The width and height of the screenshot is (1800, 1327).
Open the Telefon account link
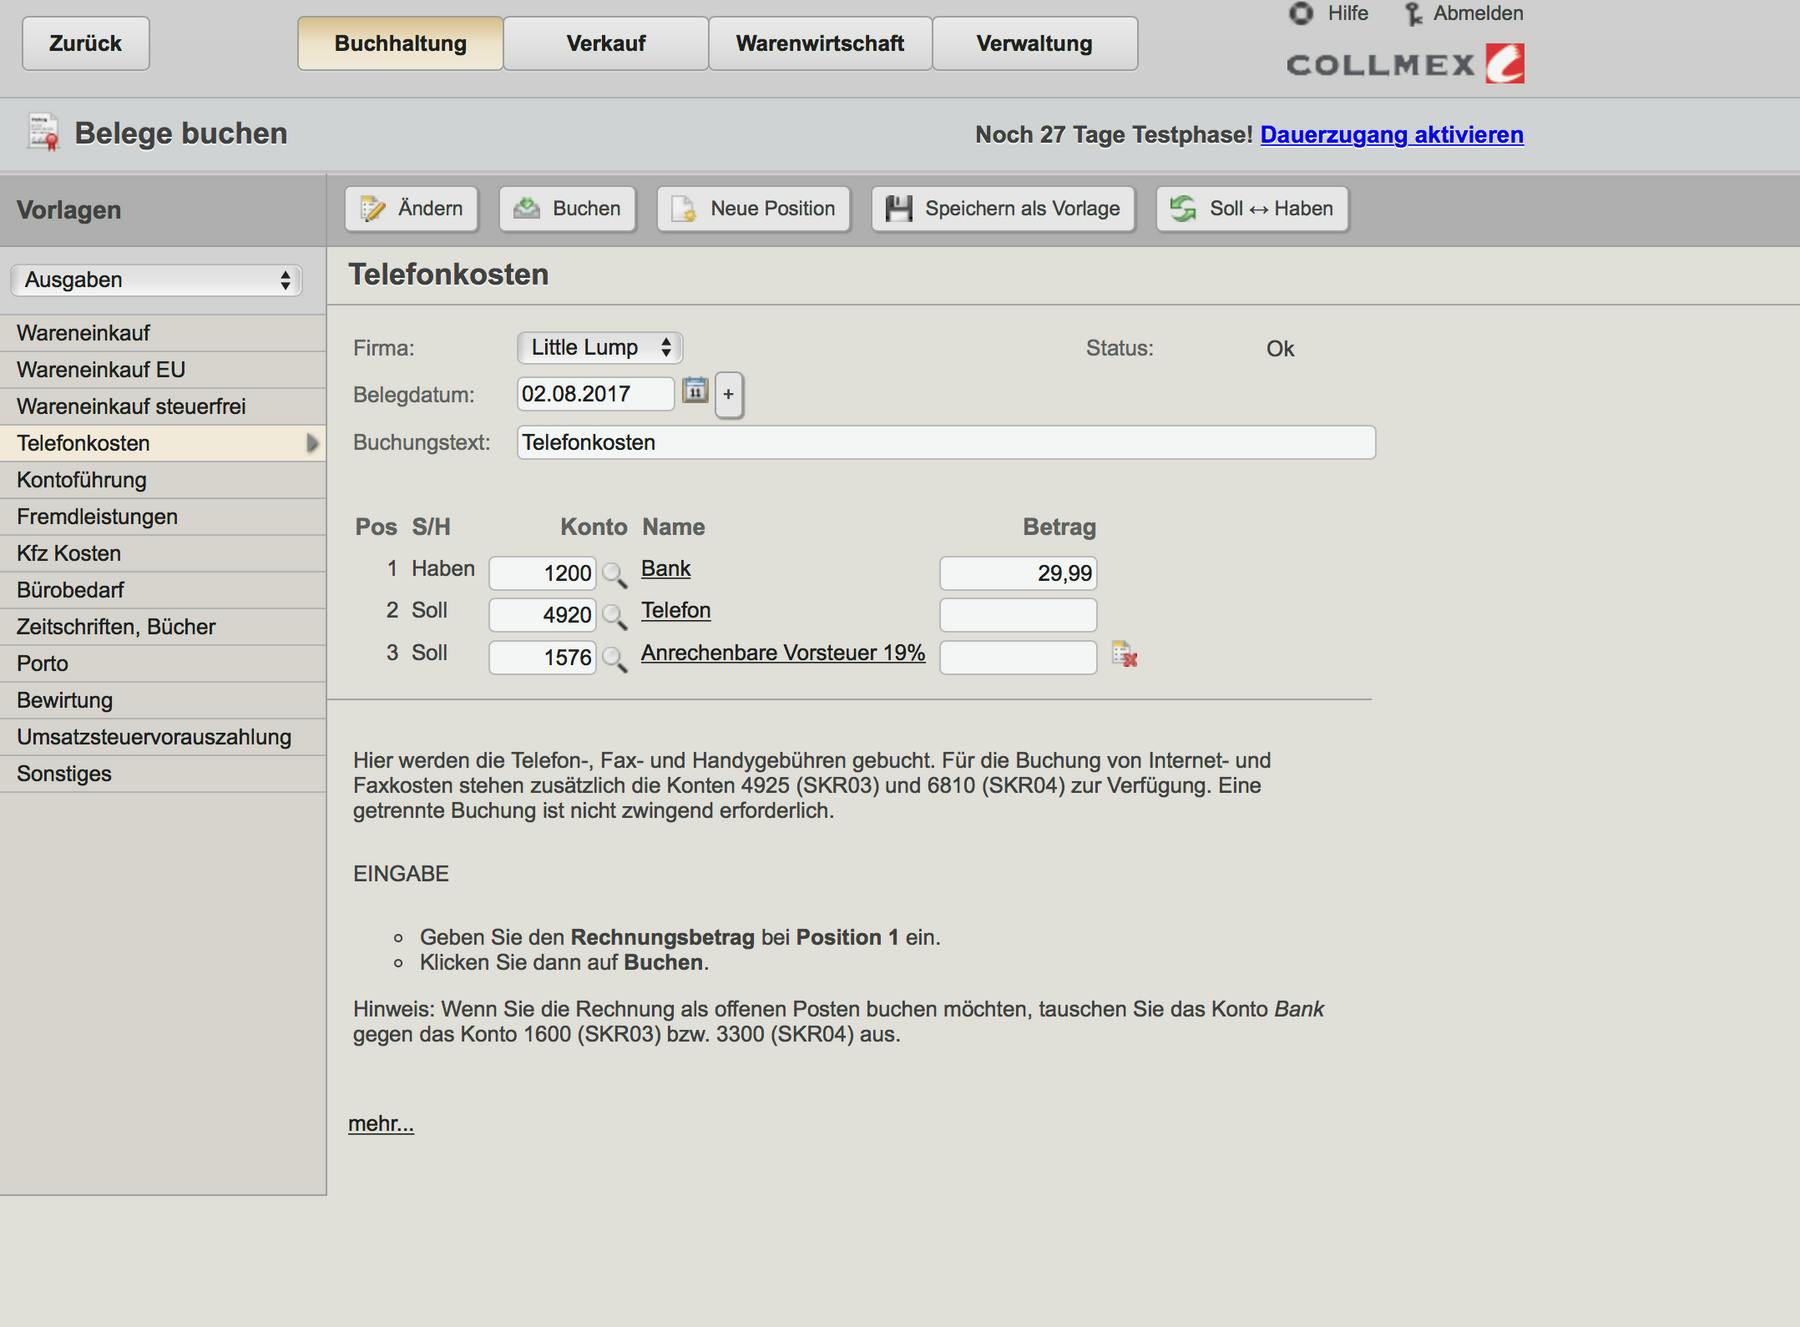[676, 611]
